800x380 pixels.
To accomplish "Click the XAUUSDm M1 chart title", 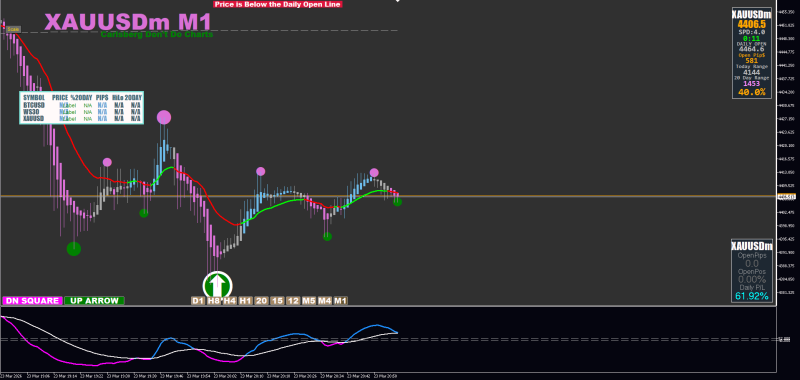I will pyautogui.click(x=128, y=22).
